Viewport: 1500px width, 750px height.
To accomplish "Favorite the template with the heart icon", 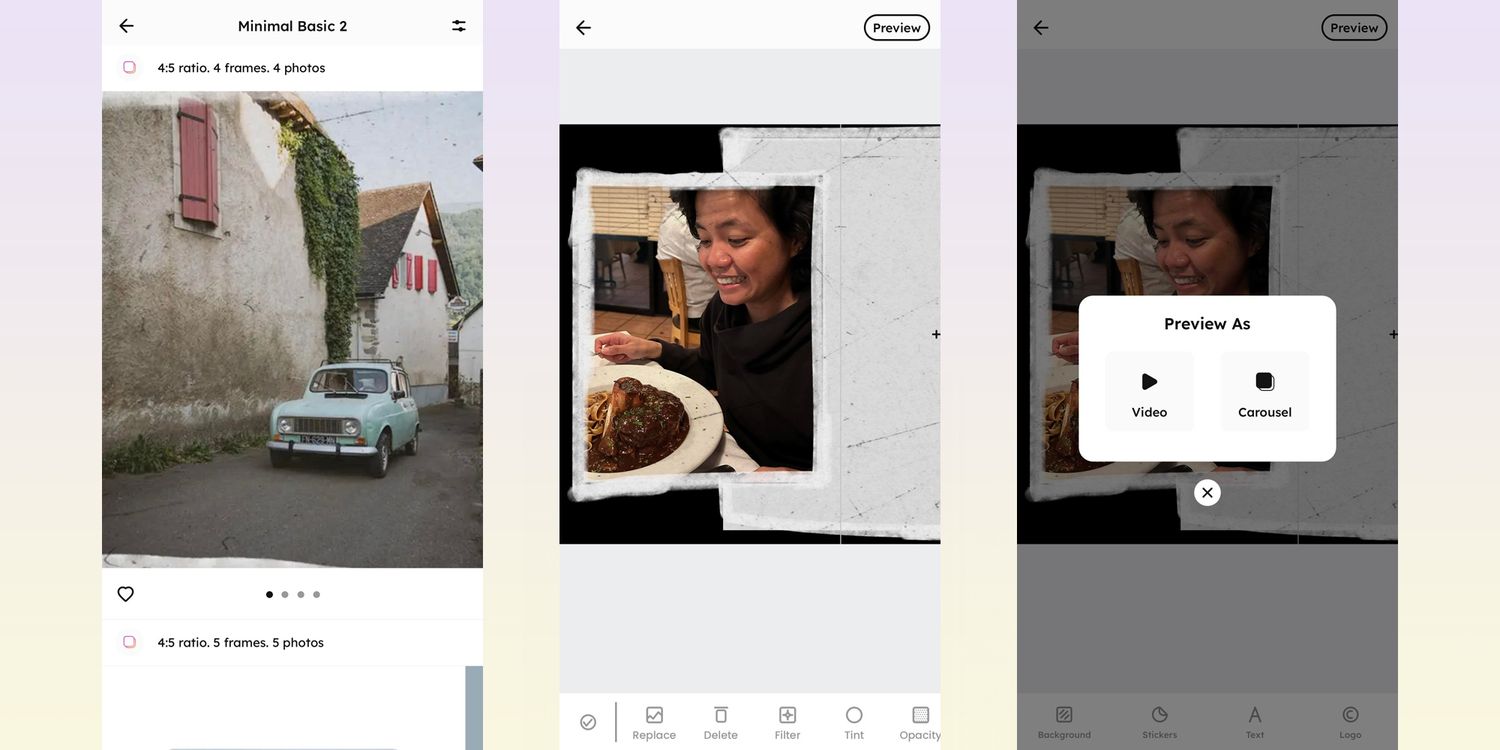I will (x=126, y=594).
